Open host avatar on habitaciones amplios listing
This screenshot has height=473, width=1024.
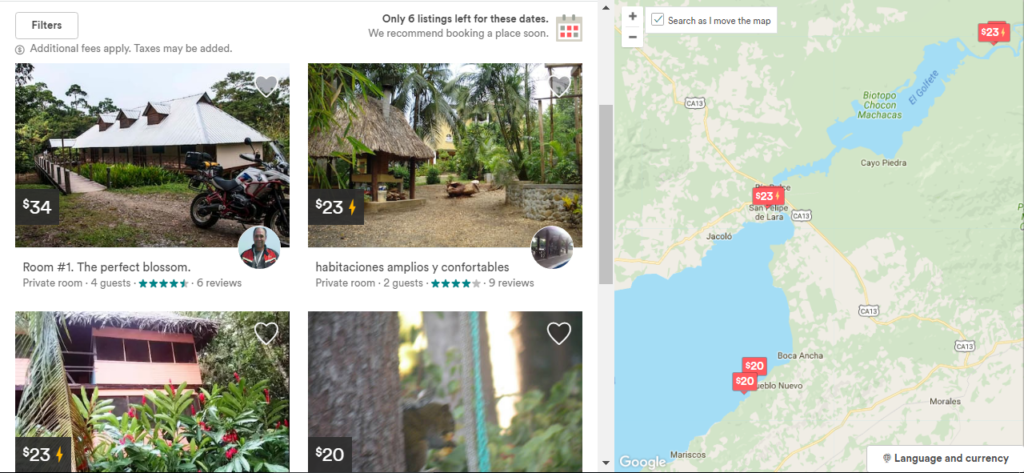point(552,248)
